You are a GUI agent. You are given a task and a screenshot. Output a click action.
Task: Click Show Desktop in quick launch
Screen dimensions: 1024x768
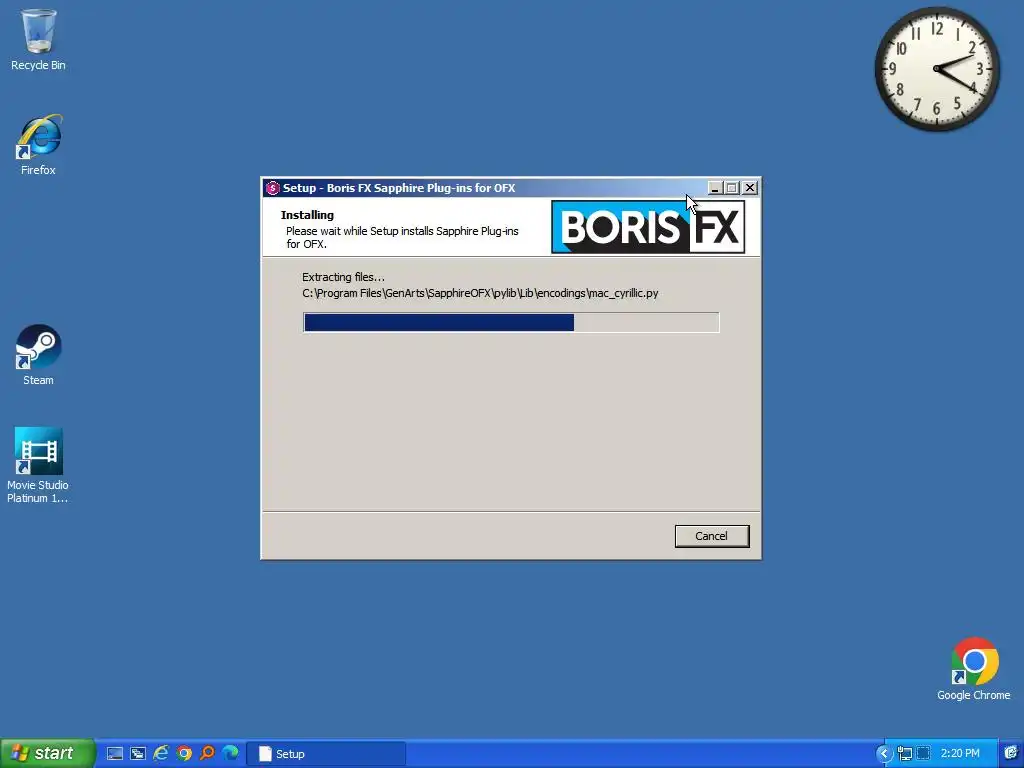click(x=115, y=754)
